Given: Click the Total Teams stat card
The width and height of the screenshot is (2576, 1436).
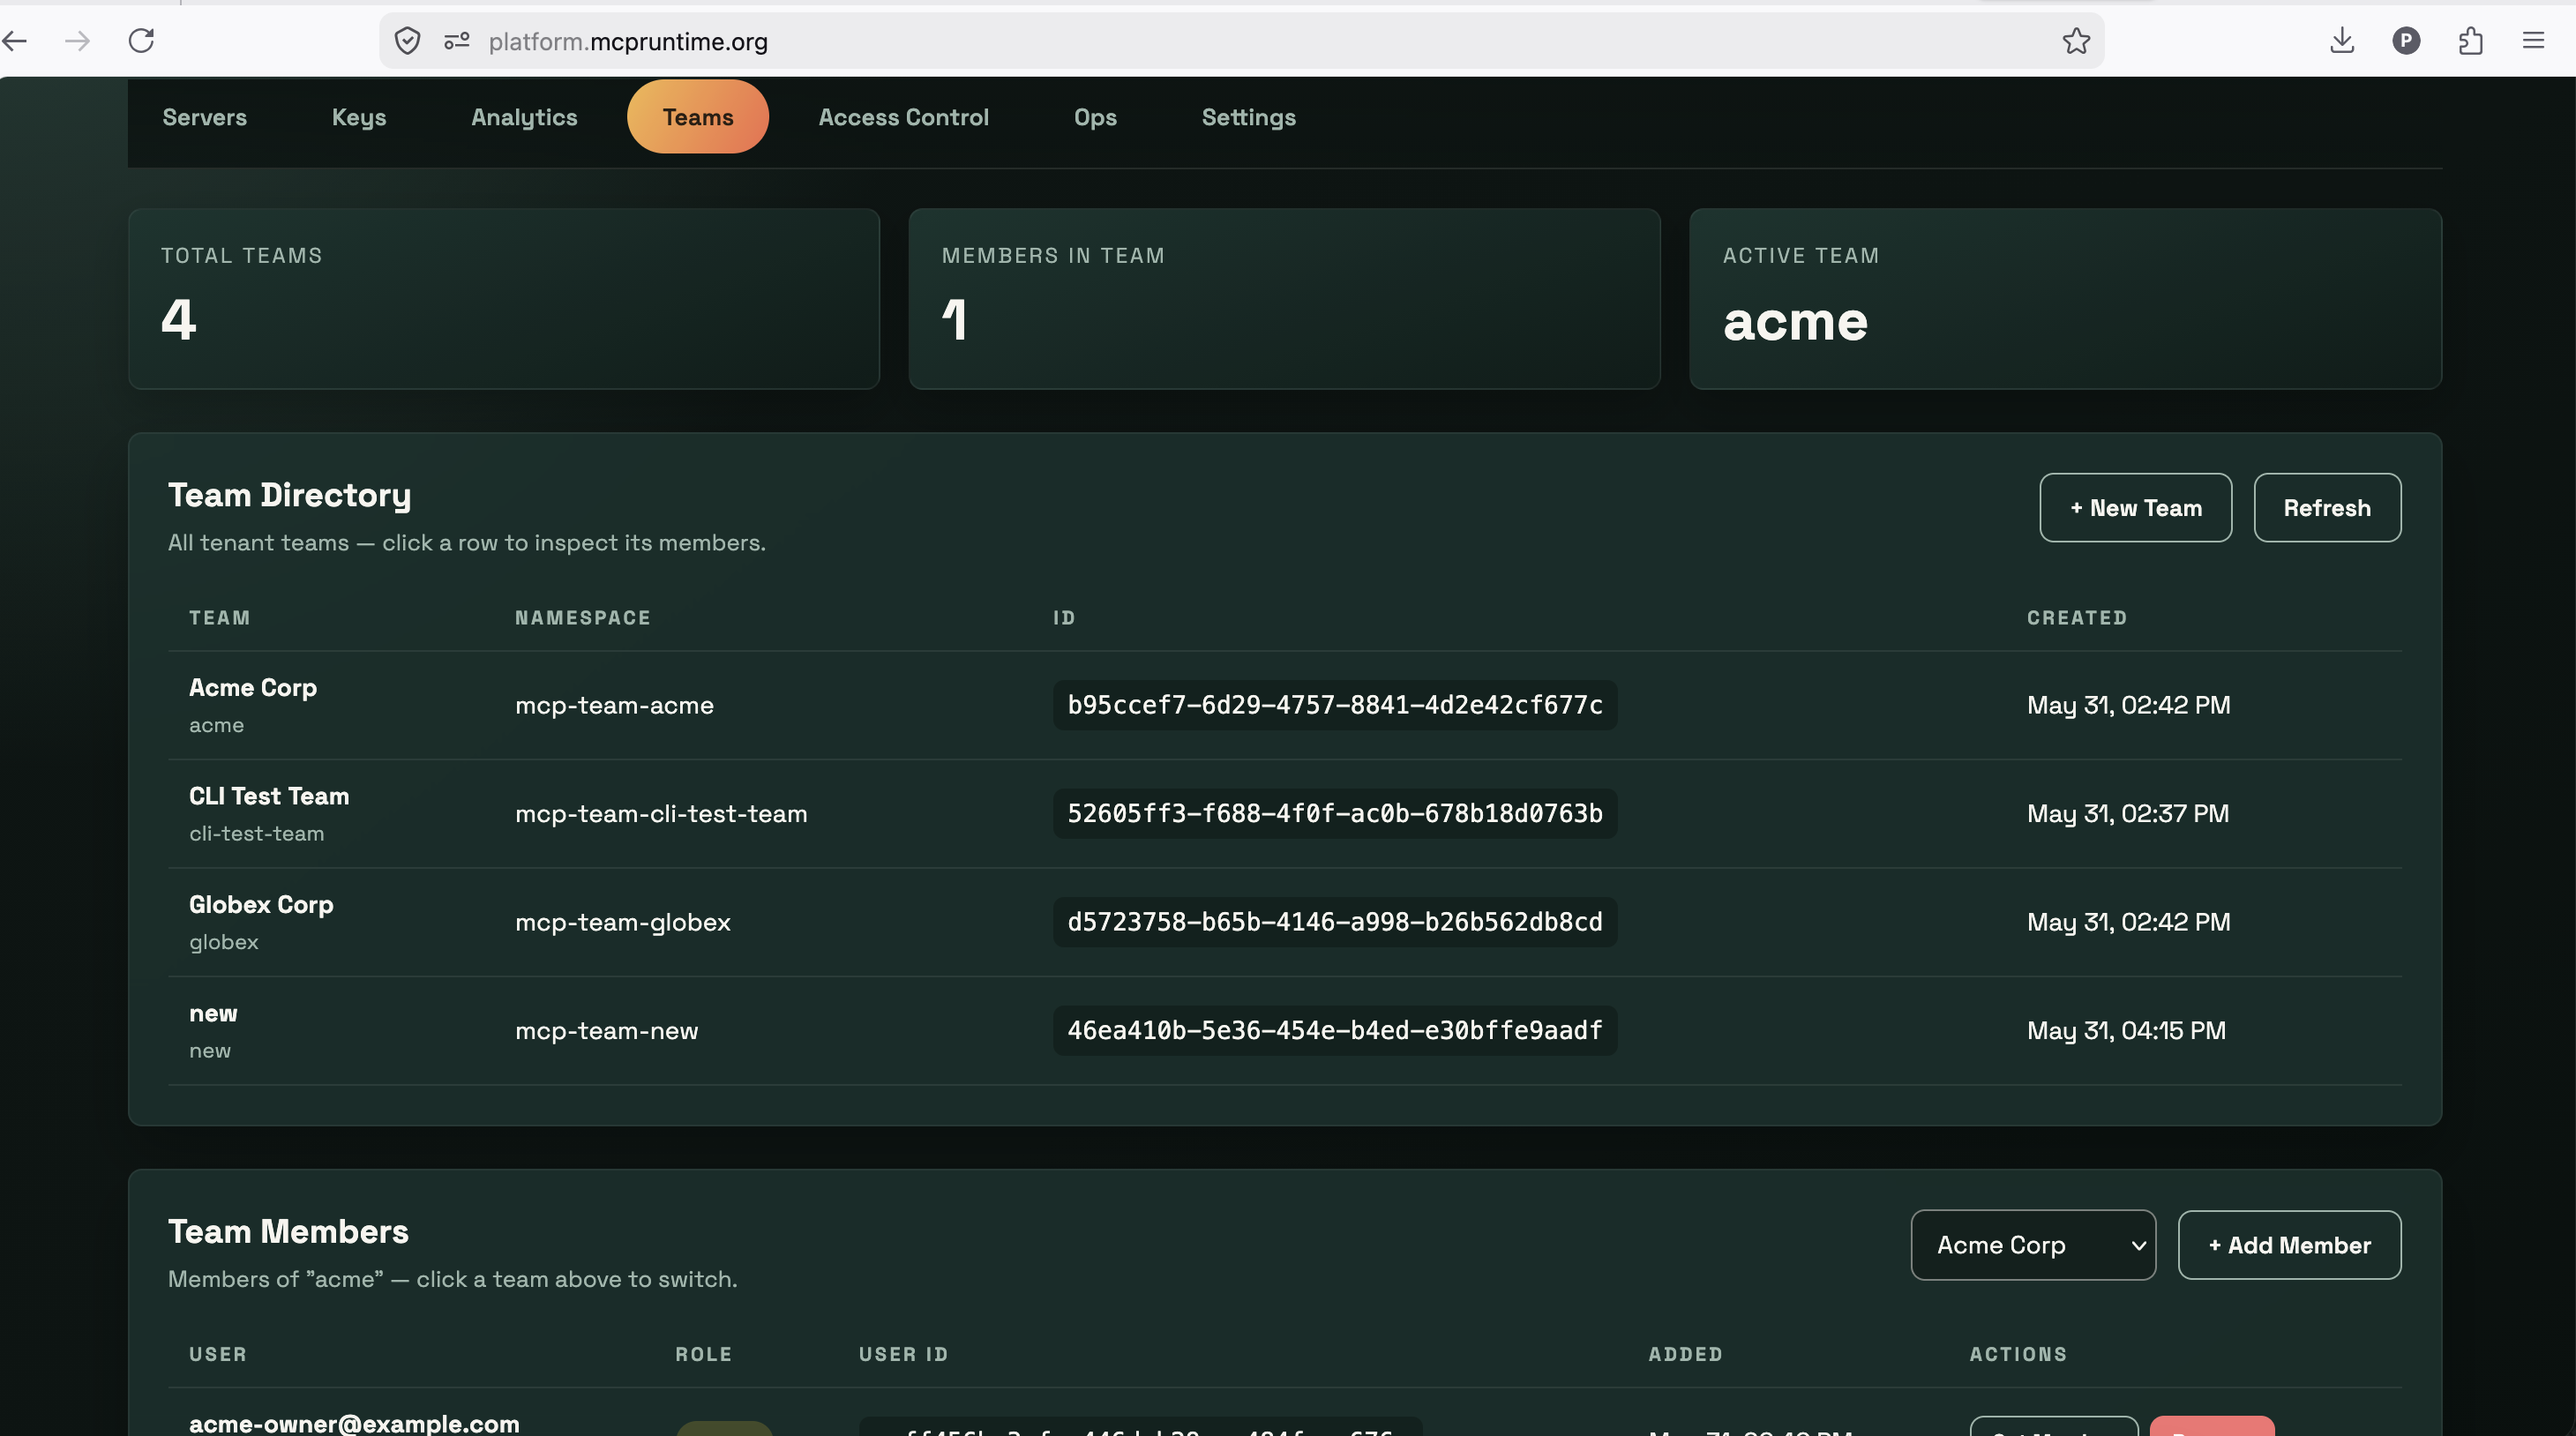Looking at the screenshot, I should 504,299.
